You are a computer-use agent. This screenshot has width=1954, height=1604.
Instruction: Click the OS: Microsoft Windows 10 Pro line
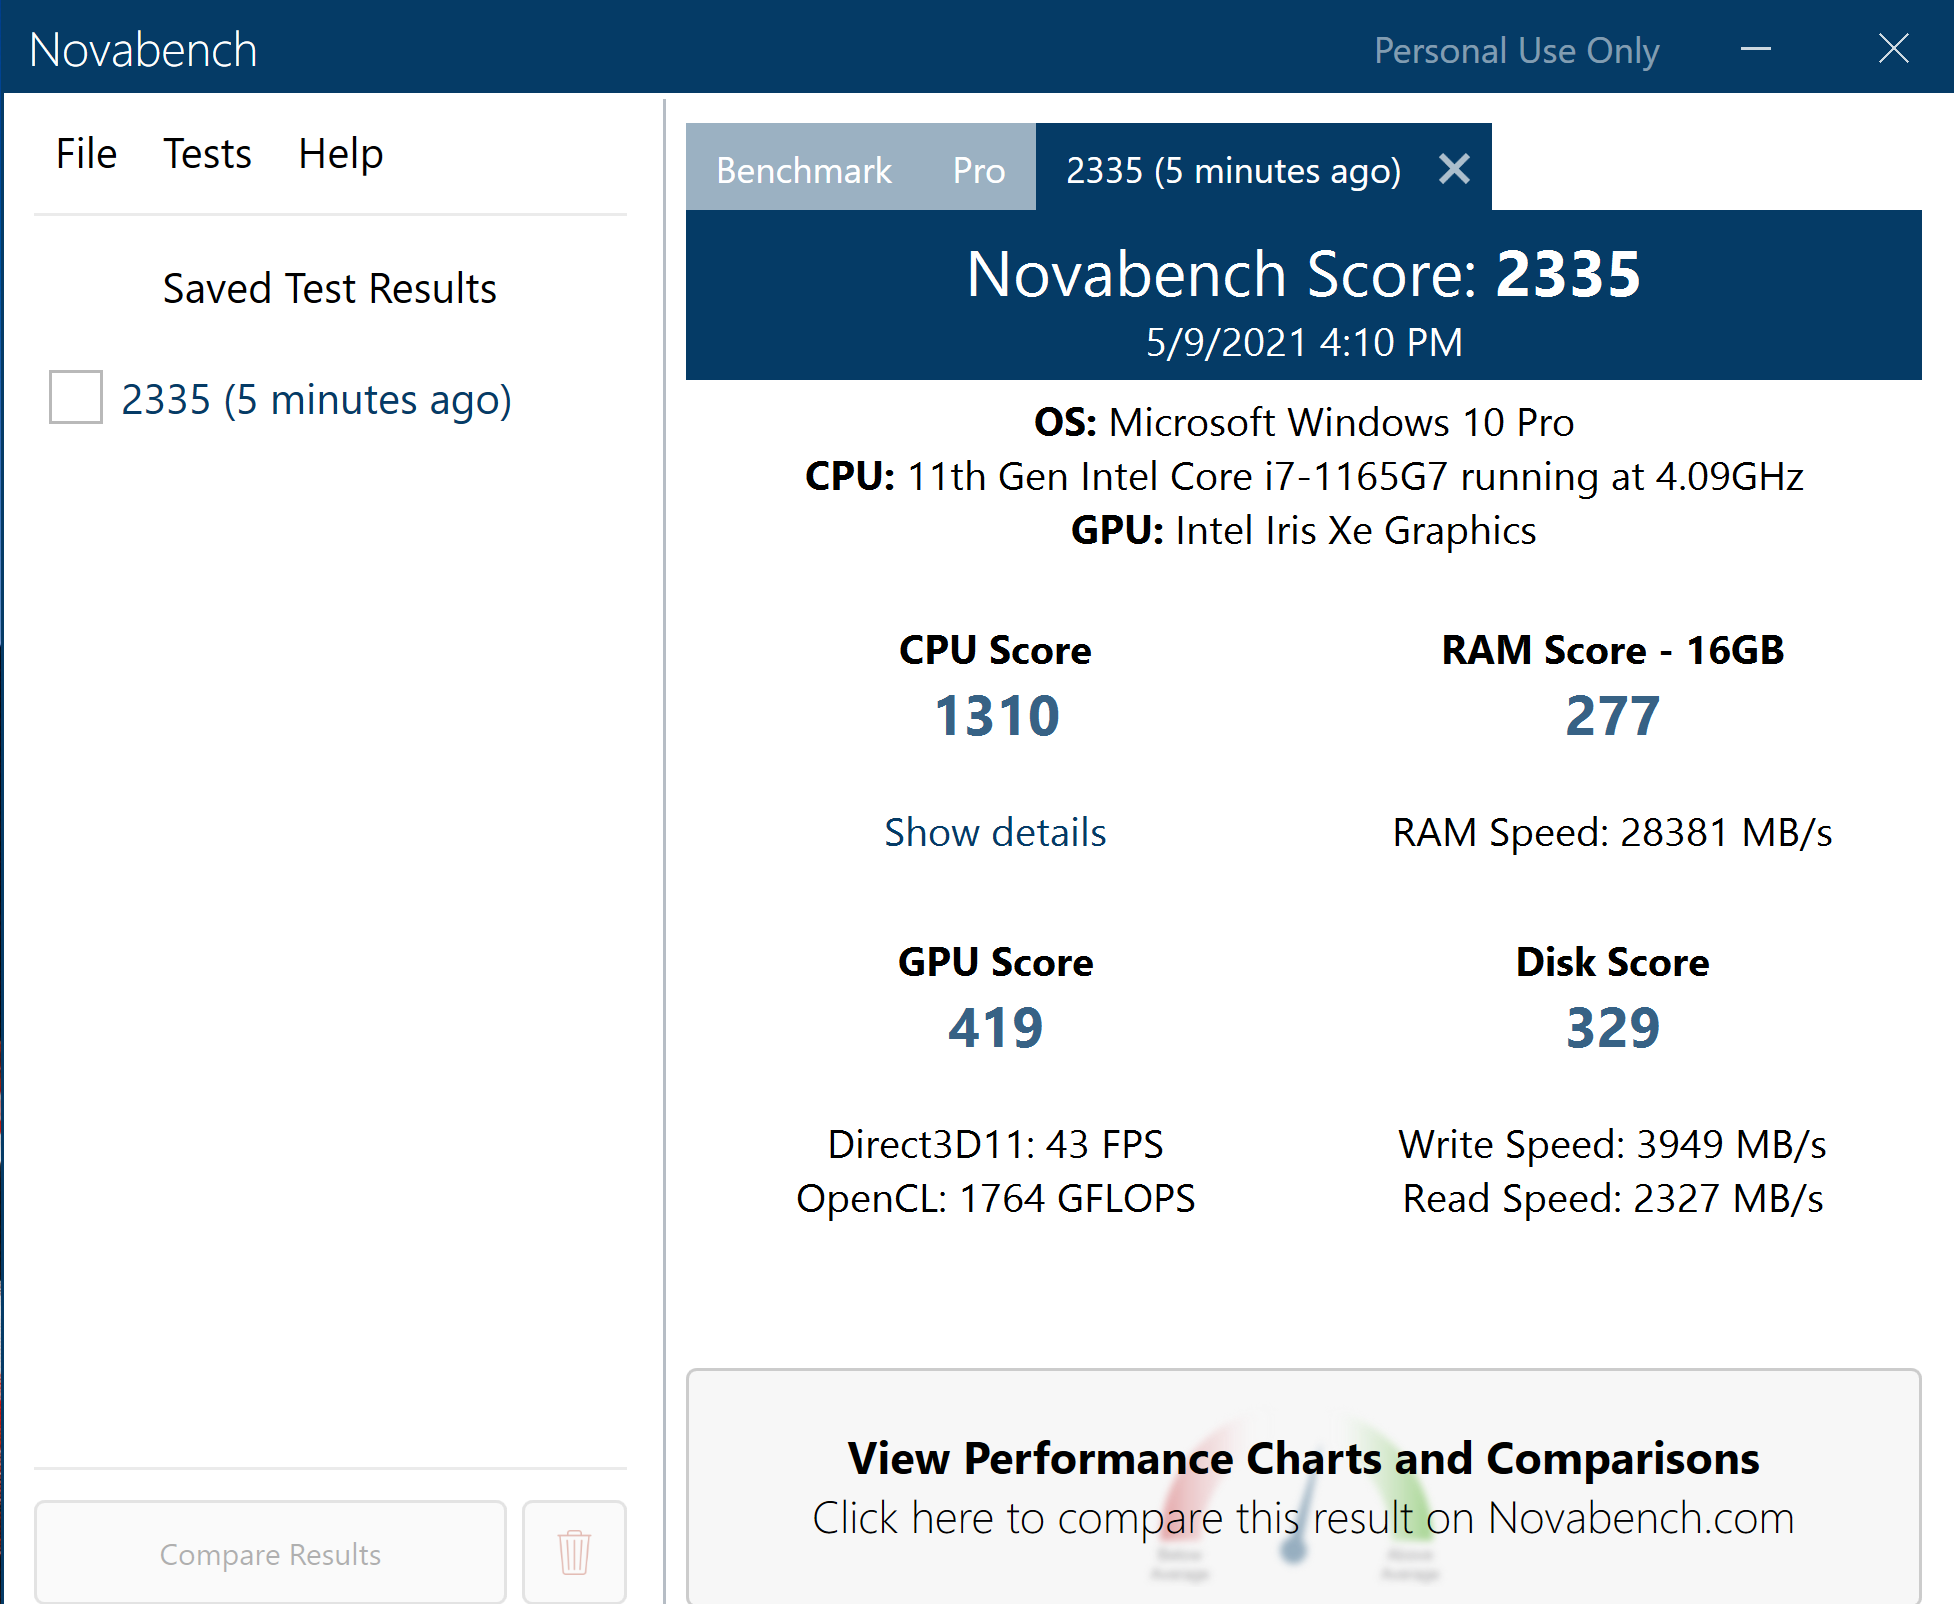tap(1303, 422)
